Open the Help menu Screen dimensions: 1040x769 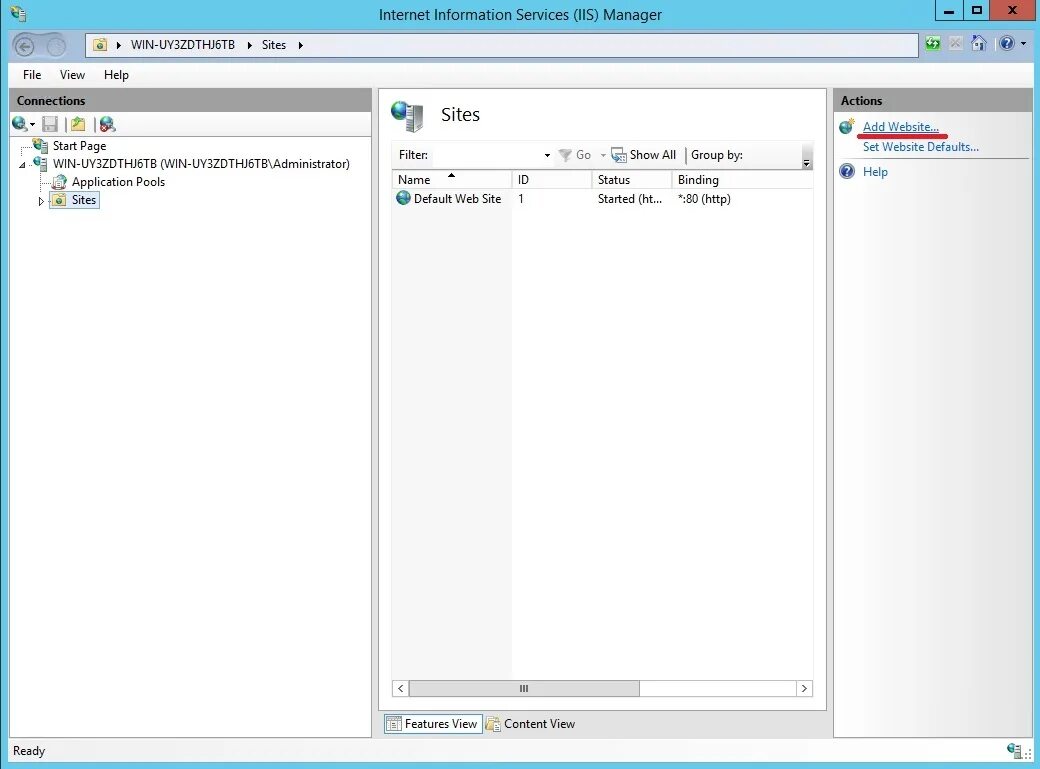coord(116,75)
